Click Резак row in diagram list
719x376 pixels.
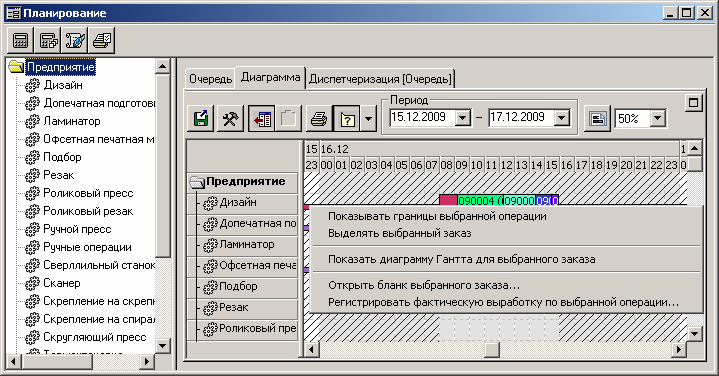pos(243,308)
